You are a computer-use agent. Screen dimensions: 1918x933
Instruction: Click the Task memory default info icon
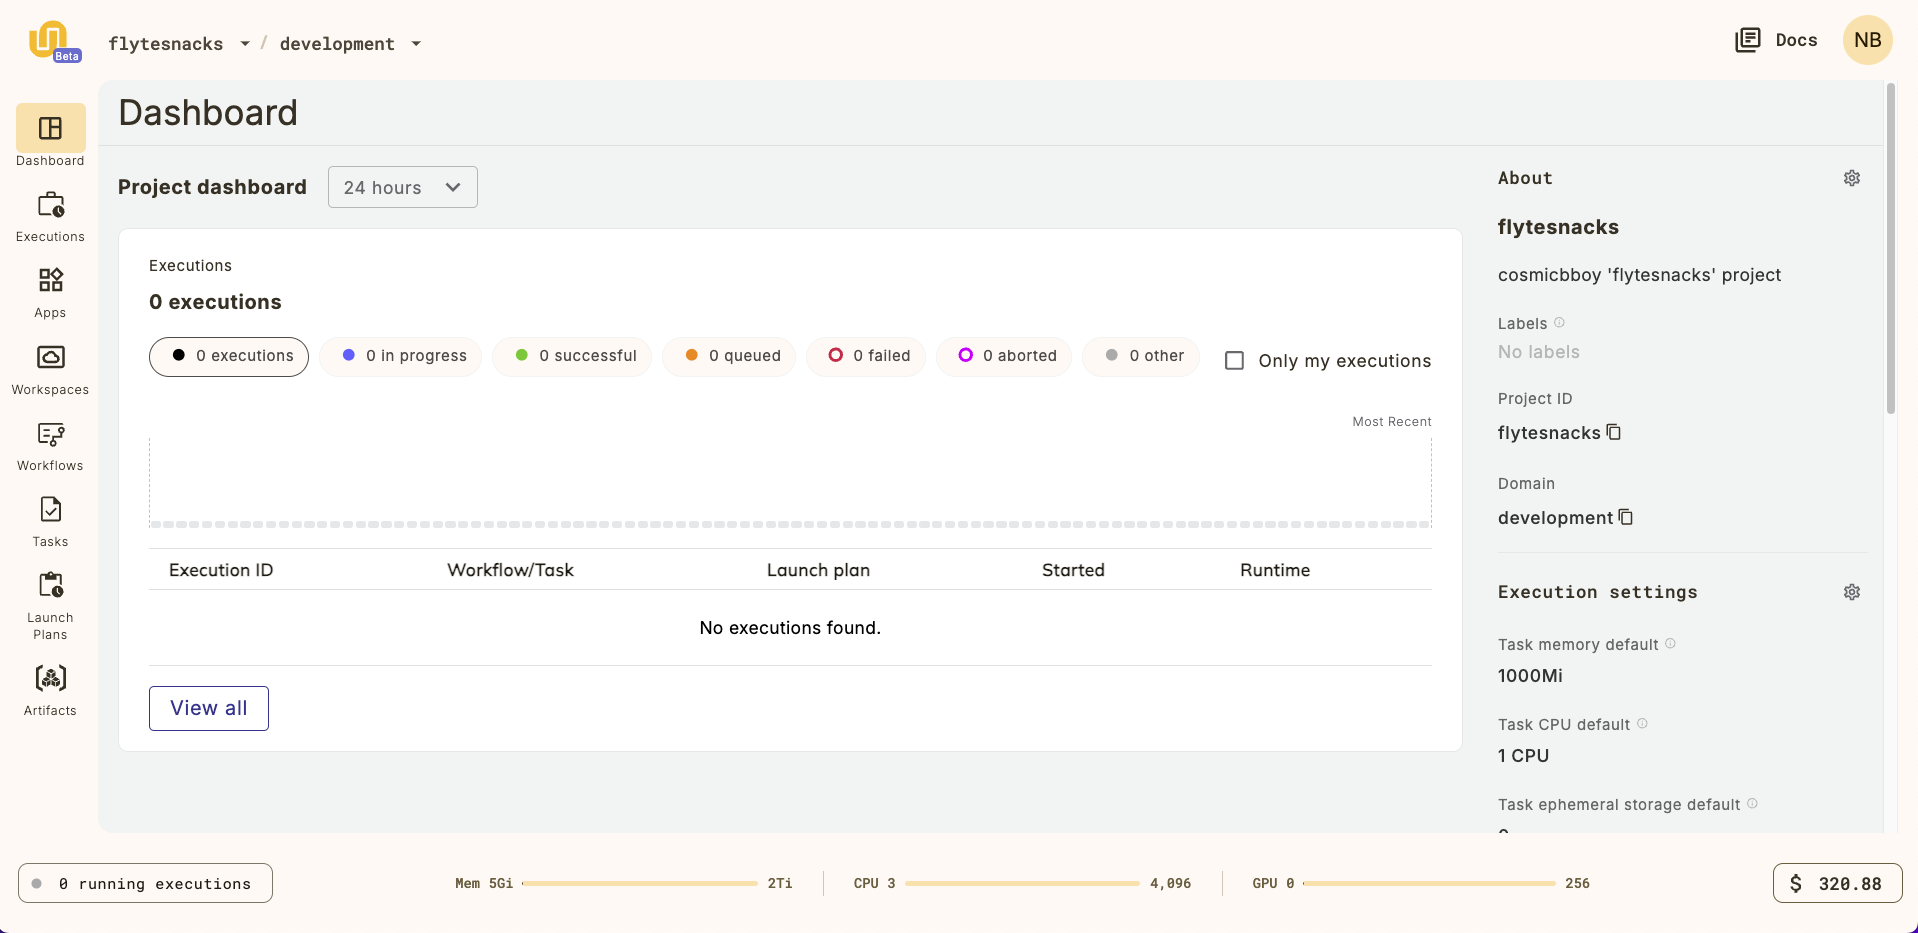coord(1670,643)
